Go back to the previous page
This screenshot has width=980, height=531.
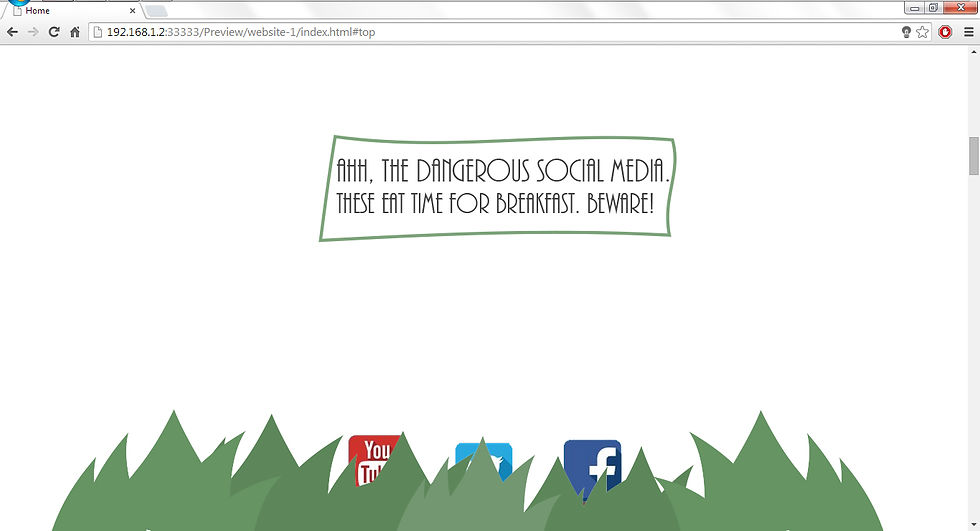click(12, 32)
